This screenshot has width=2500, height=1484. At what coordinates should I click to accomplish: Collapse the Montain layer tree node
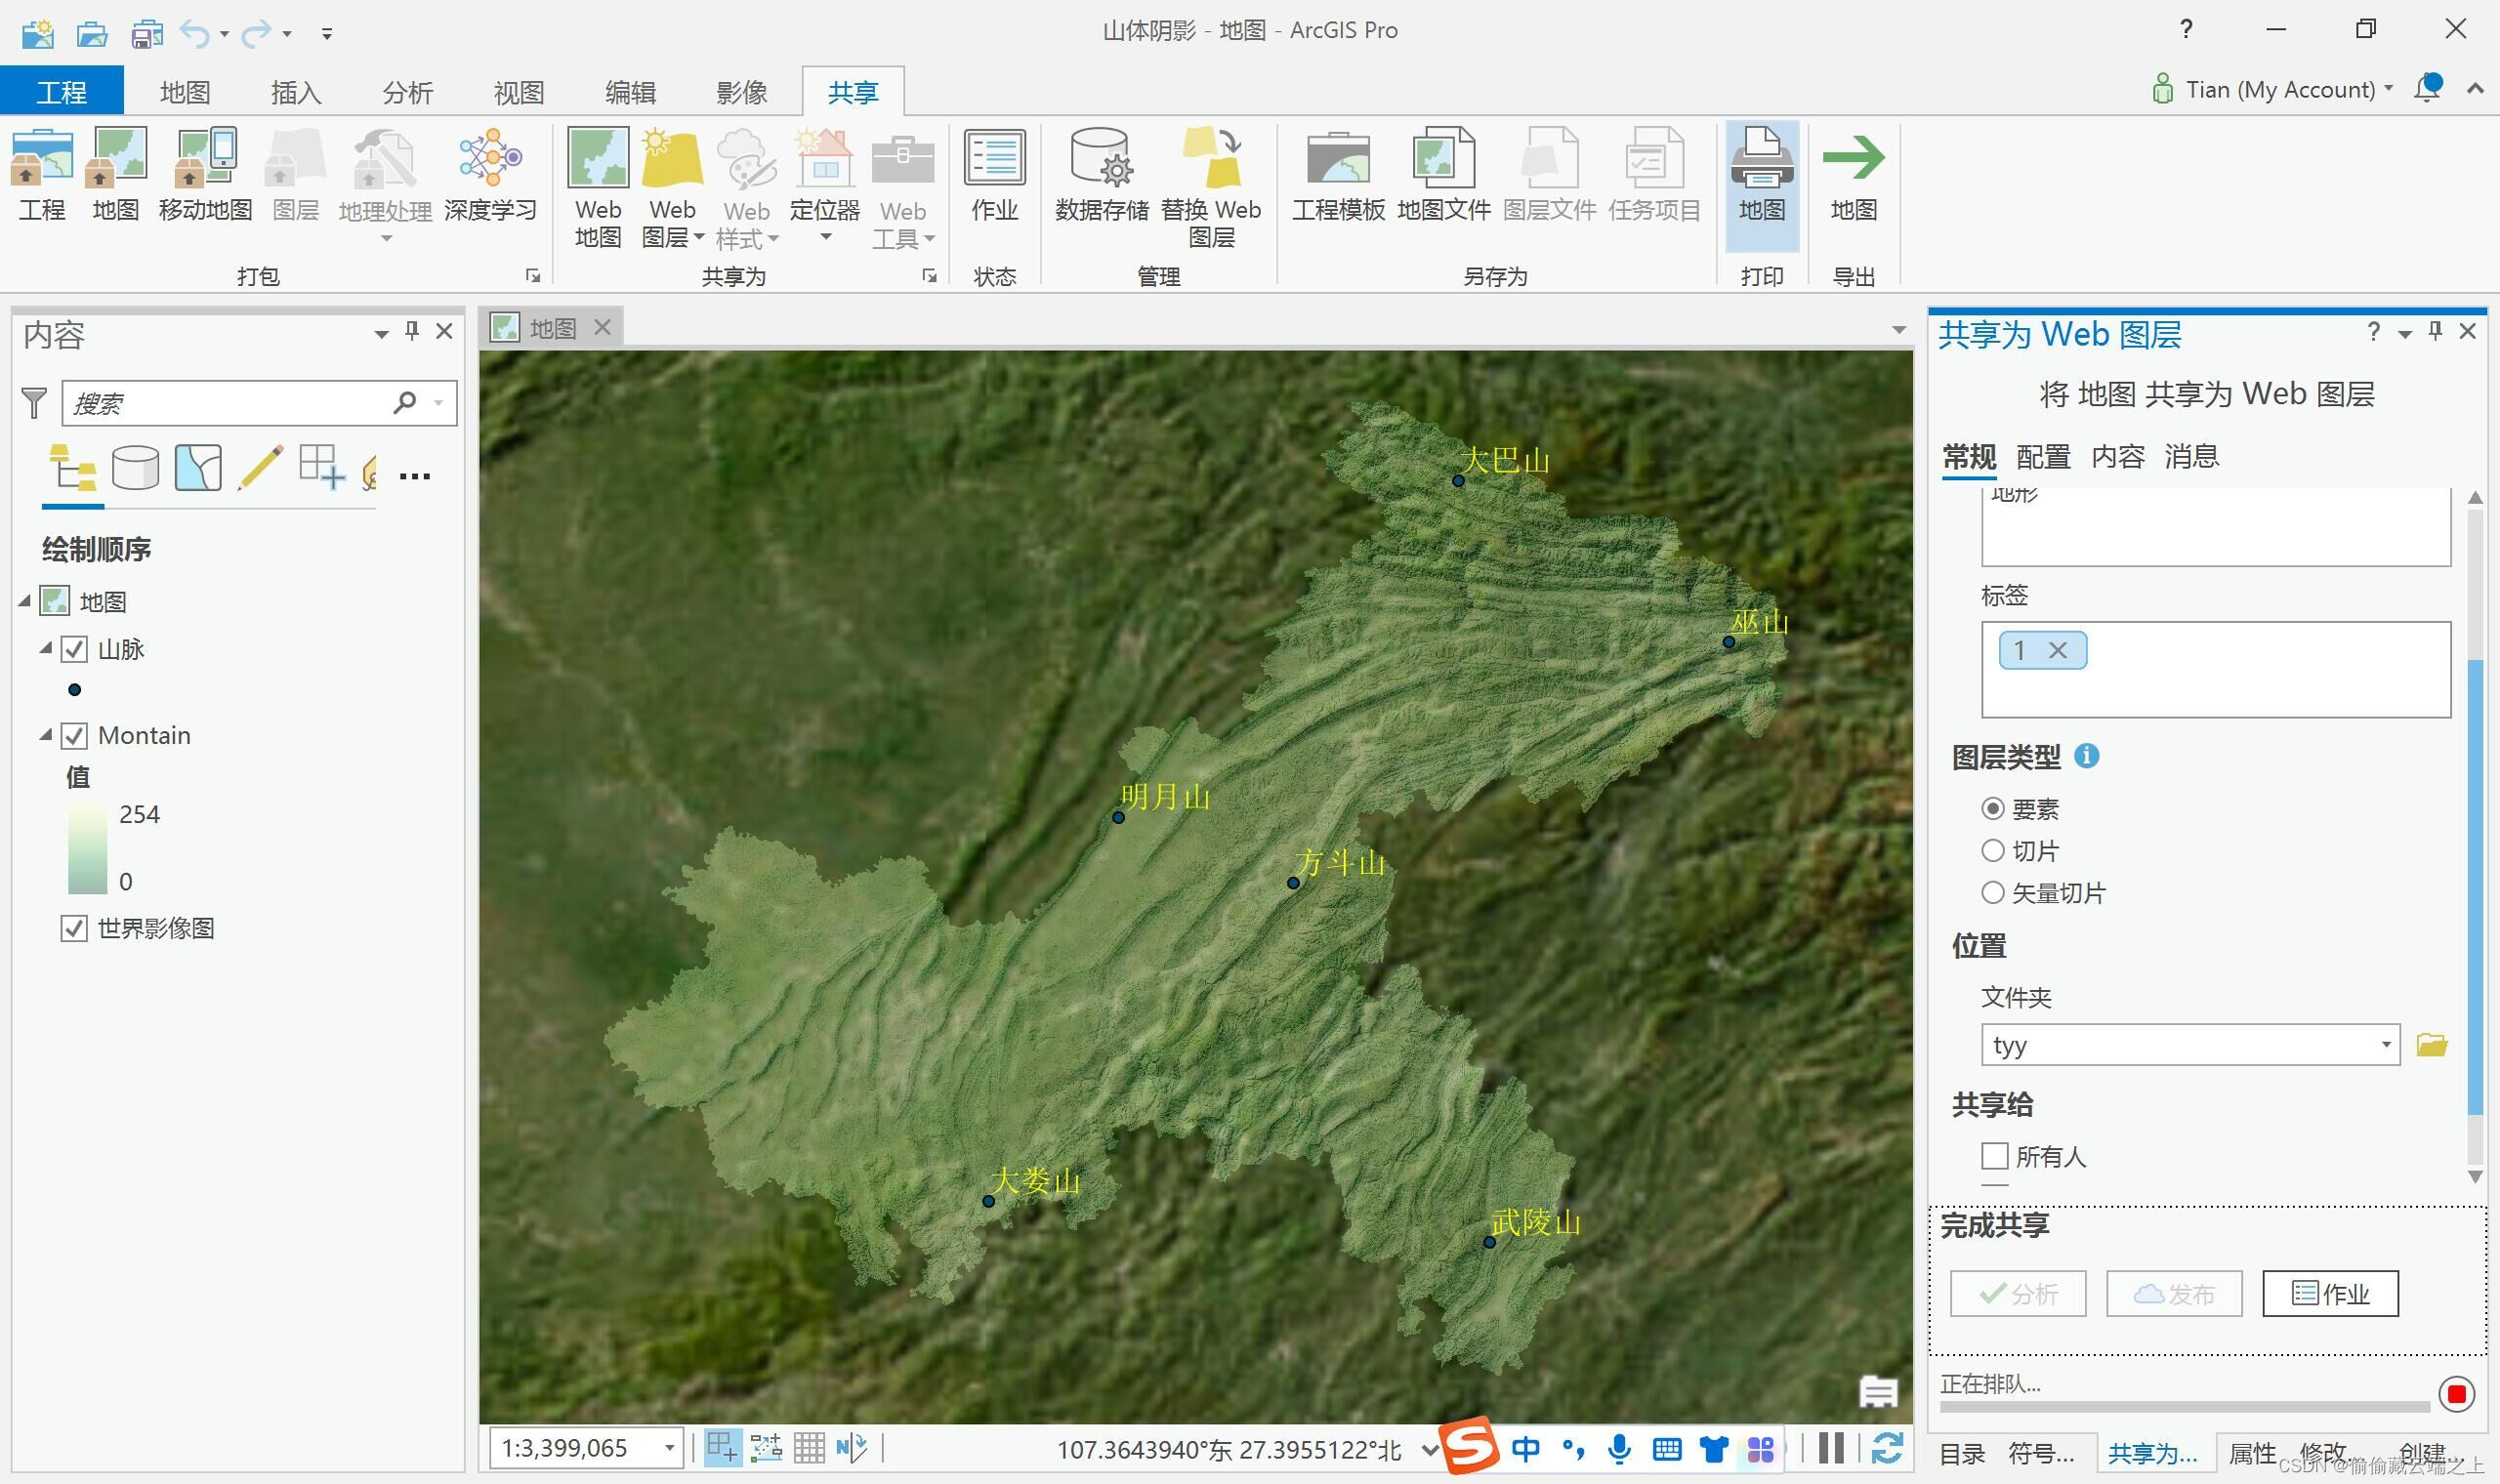46,735
